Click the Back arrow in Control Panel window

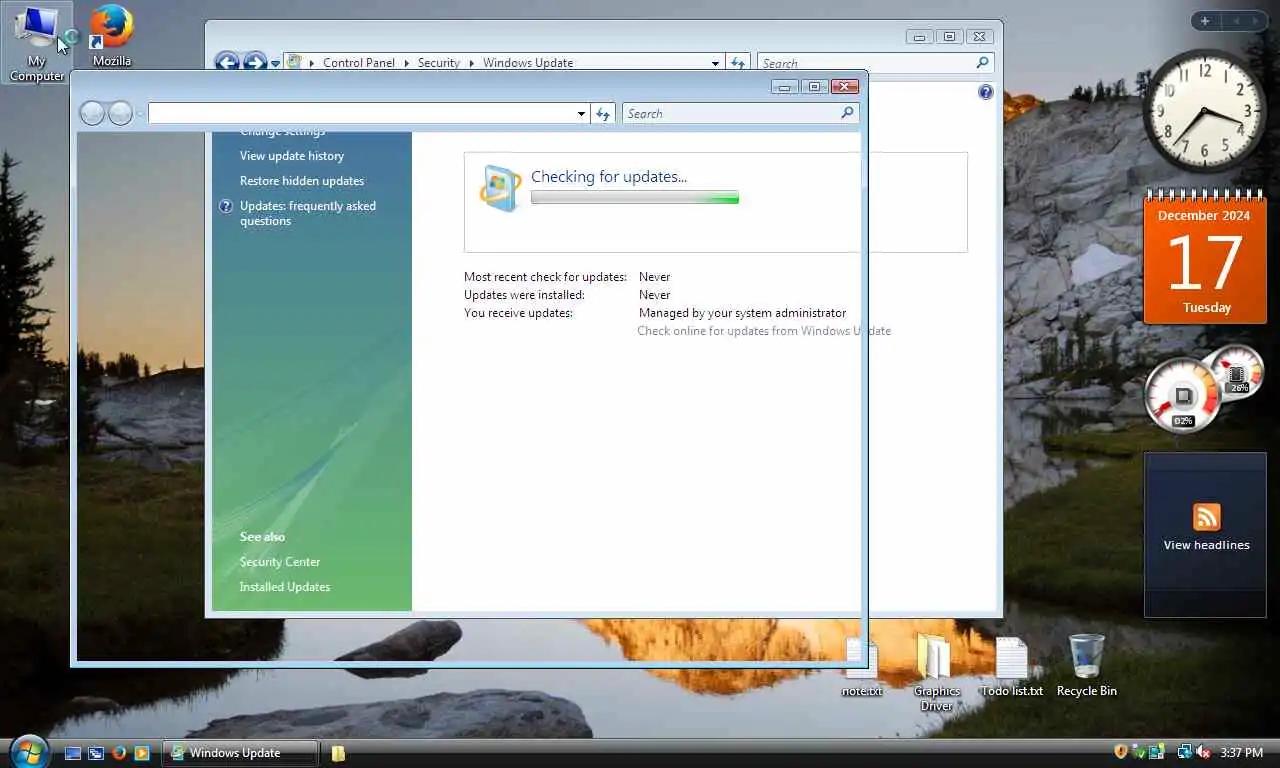click(227, 62)
